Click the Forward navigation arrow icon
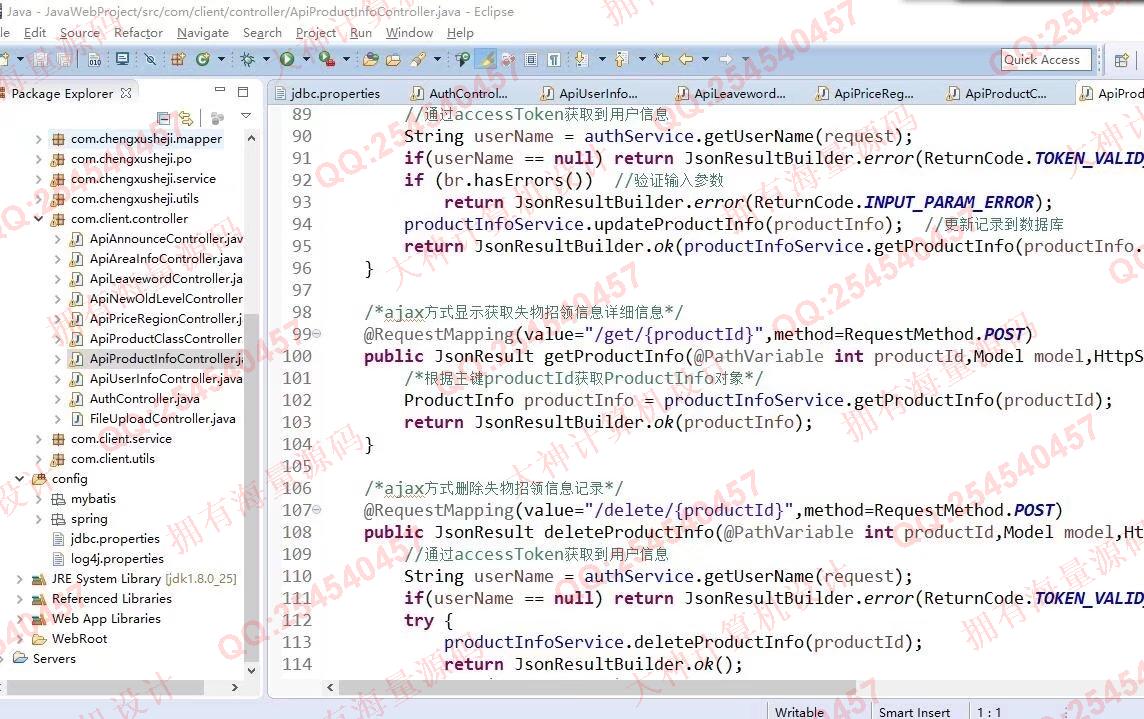The image size is (1144, 719). (x=726, y=59)
